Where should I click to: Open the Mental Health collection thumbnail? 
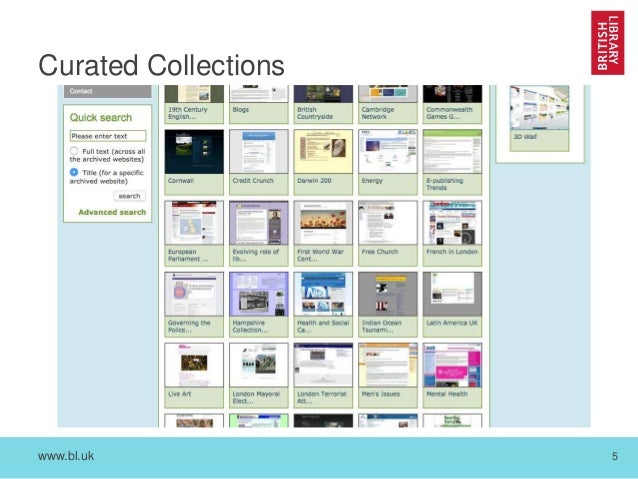452,365
